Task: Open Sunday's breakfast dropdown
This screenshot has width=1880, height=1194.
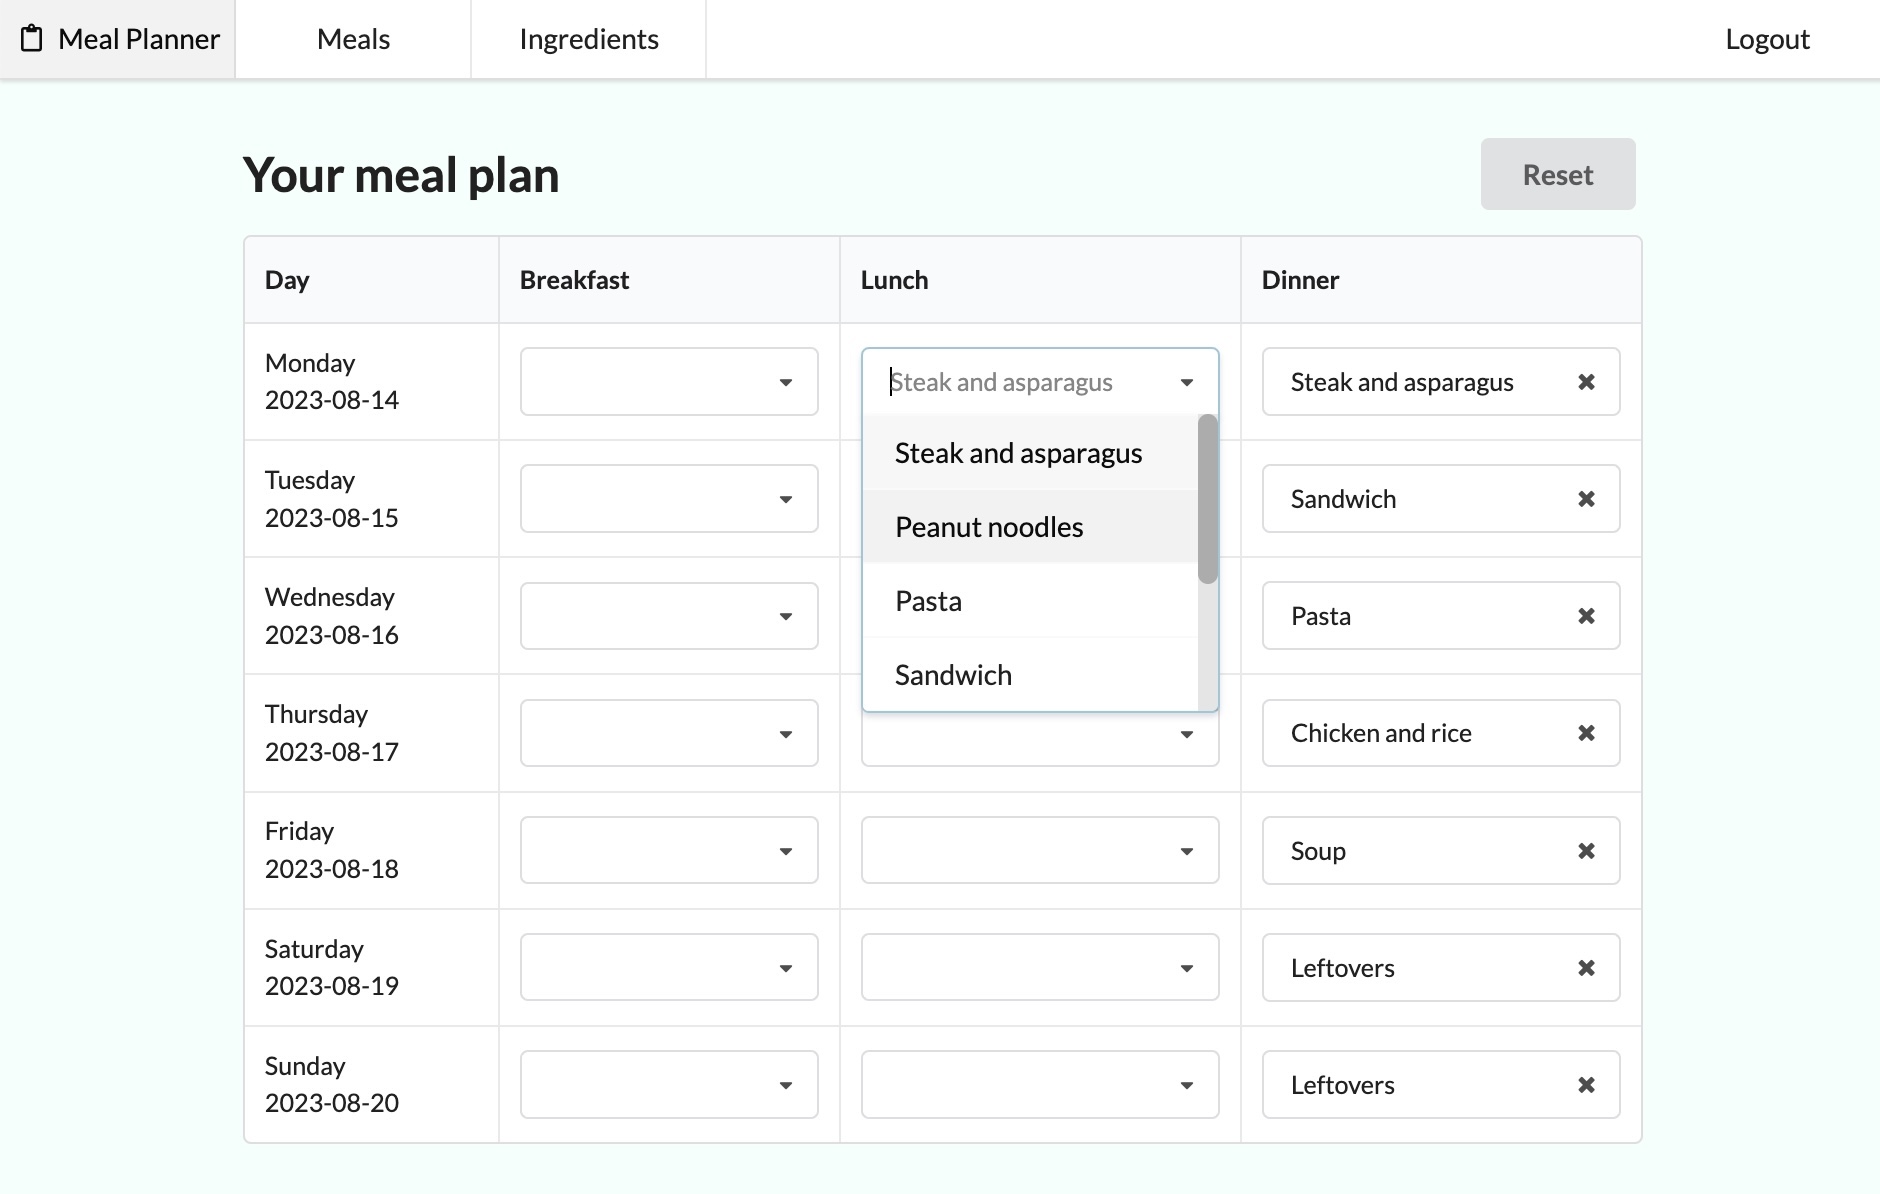Action: [x=669, y=1085]
